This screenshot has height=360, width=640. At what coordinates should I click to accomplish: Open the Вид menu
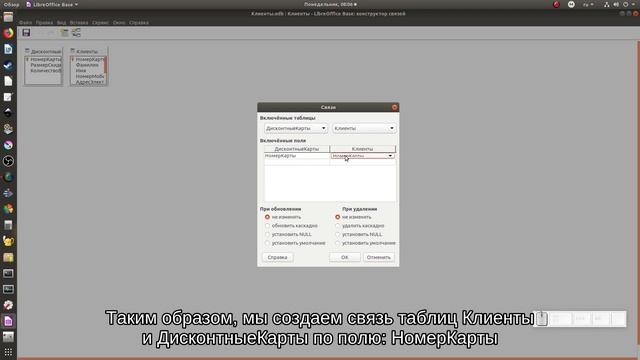(x=62, y=23)
